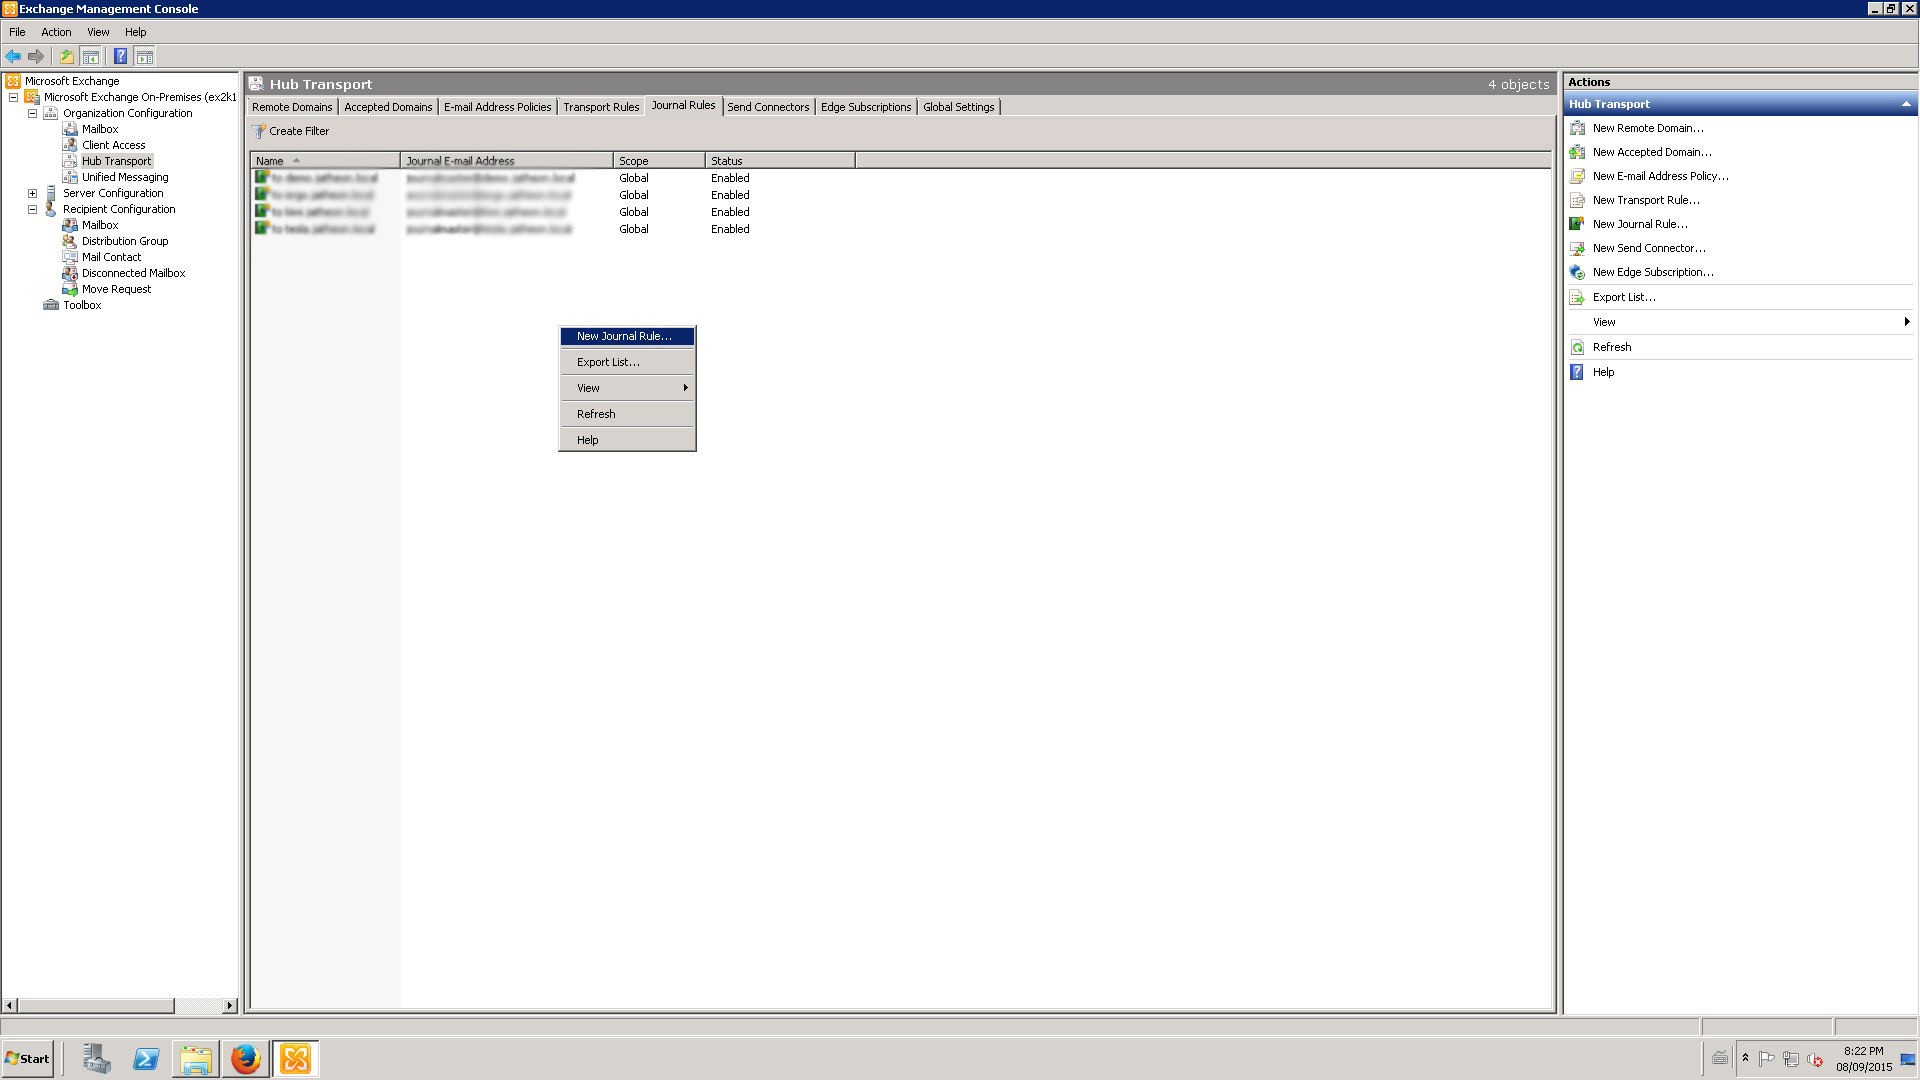This screenshot has height=1080, width=1920.
Task: Switch to the Transport Rules tab
Action: [x=601, y=107]
